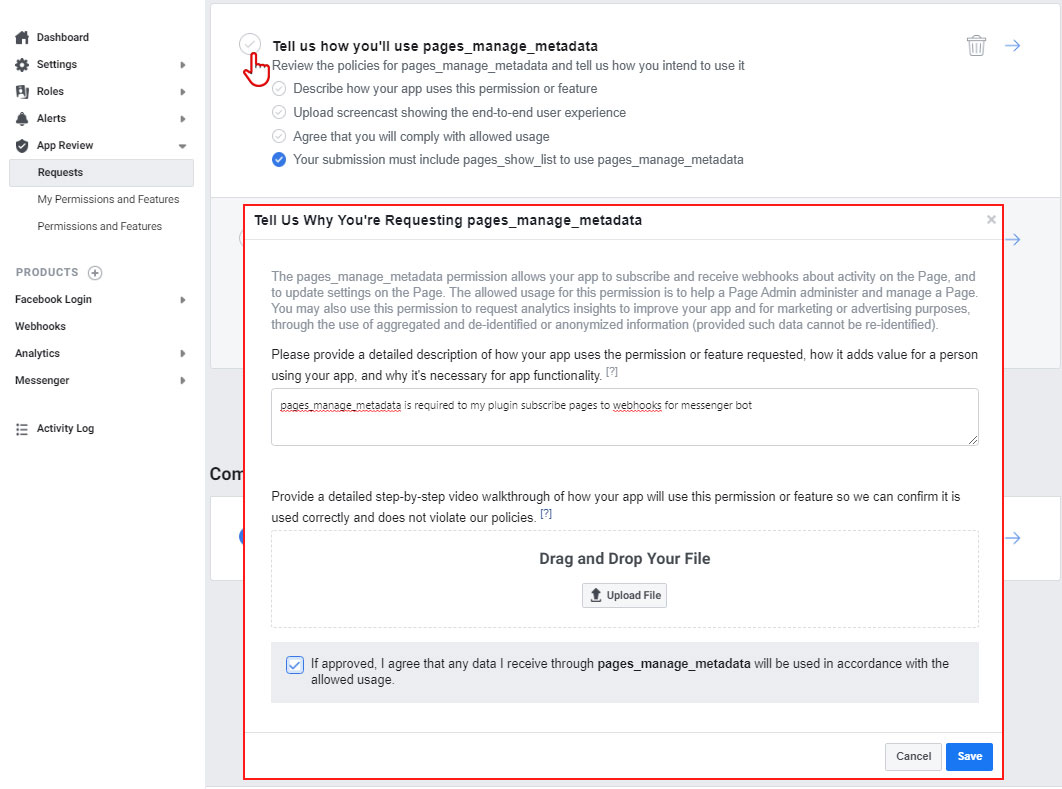Viewport: 1062px width, 789px height.
Task: Expand the Facebook Login submenu arrow
Action: pyautogui.click(x=182, y=299)
